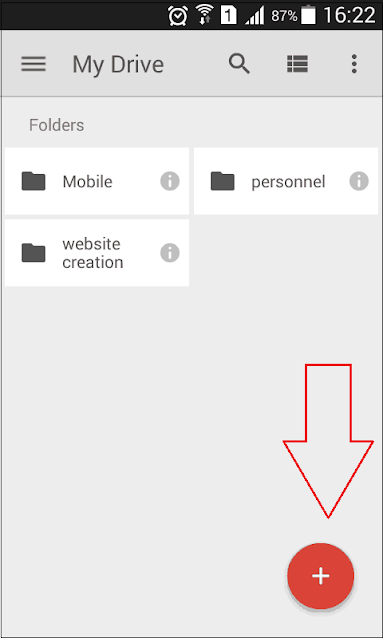Click the personnel folder icon
The width and height of the screenshot is (383, 638).
point(223,181)
